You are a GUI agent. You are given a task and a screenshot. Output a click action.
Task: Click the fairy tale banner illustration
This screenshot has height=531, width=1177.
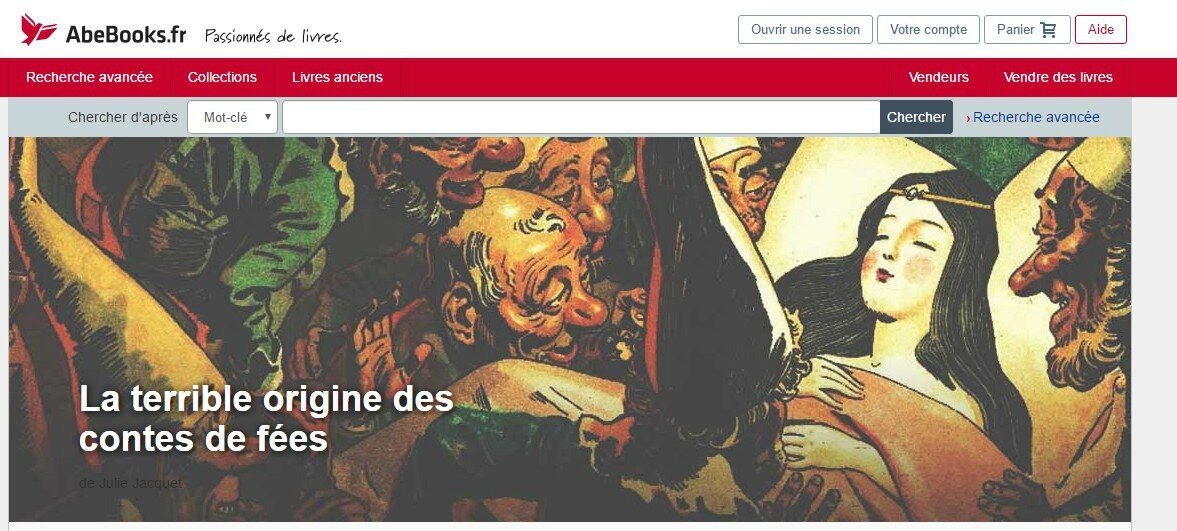tap(570, 329)
